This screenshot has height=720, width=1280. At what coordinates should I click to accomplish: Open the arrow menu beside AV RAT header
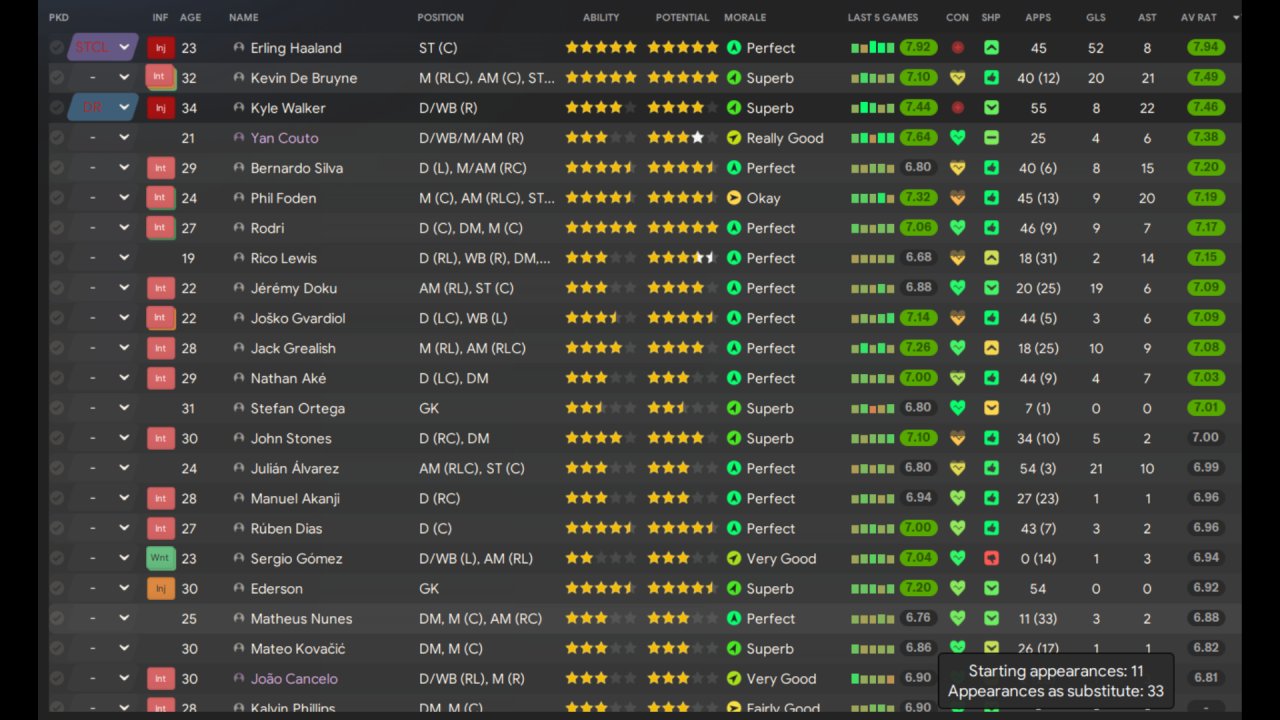(x=1236, y=18)
